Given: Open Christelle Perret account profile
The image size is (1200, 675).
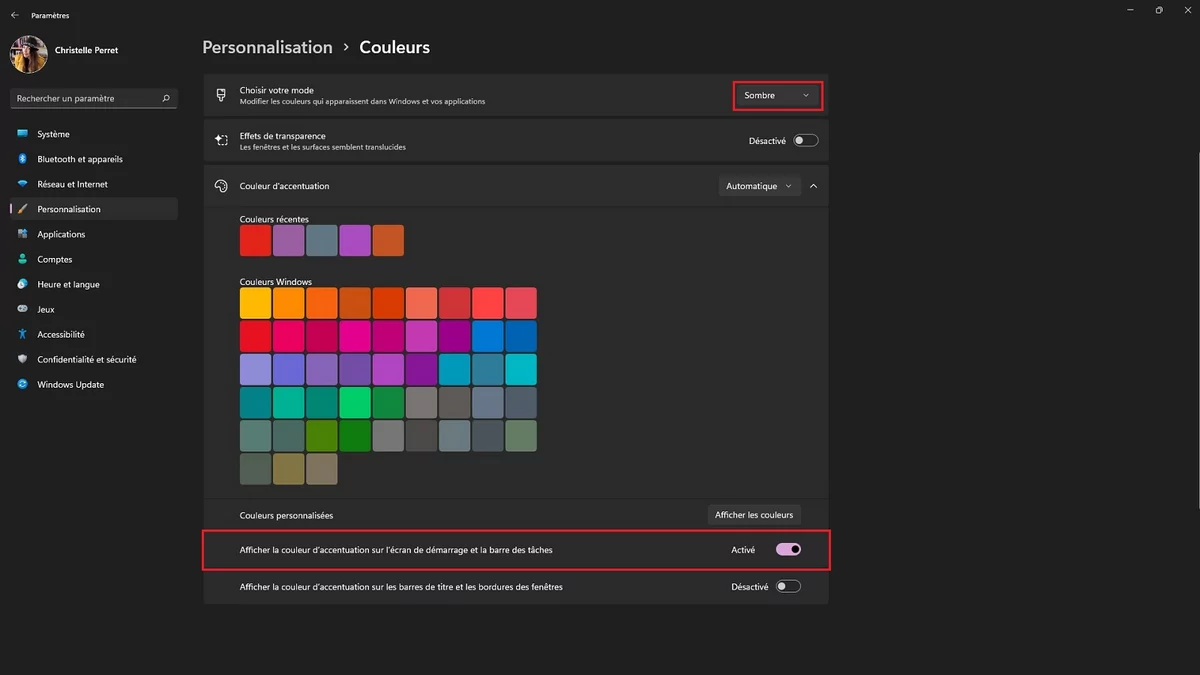Looking at the screenshot, I should click(x=86, y=49).
